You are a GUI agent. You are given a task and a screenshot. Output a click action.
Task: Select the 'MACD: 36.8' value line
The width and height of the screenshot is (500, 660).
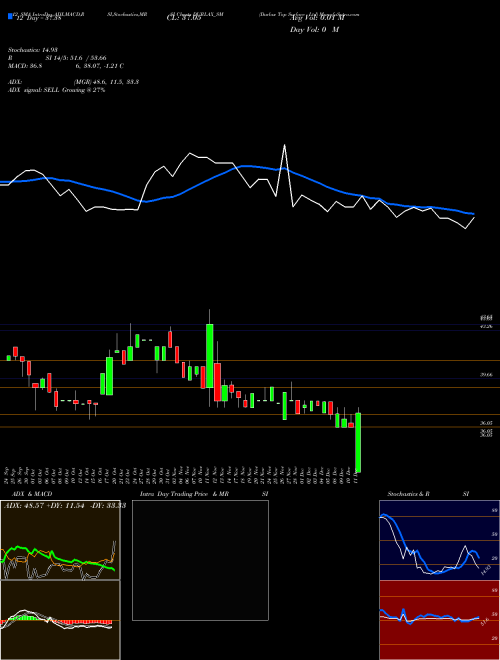click(66, 66)
